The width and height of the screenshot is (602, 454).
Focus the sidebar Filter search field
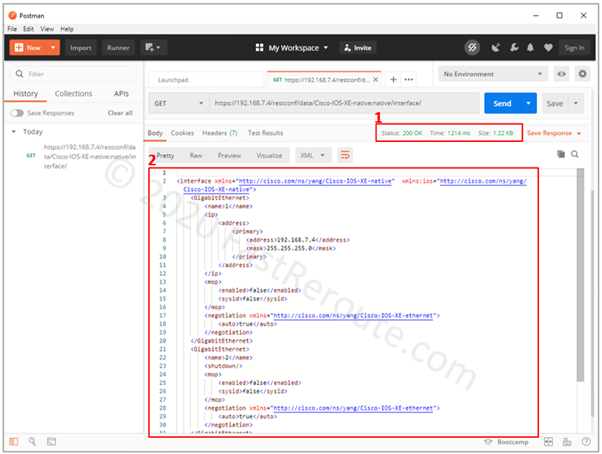click(74, 74)
